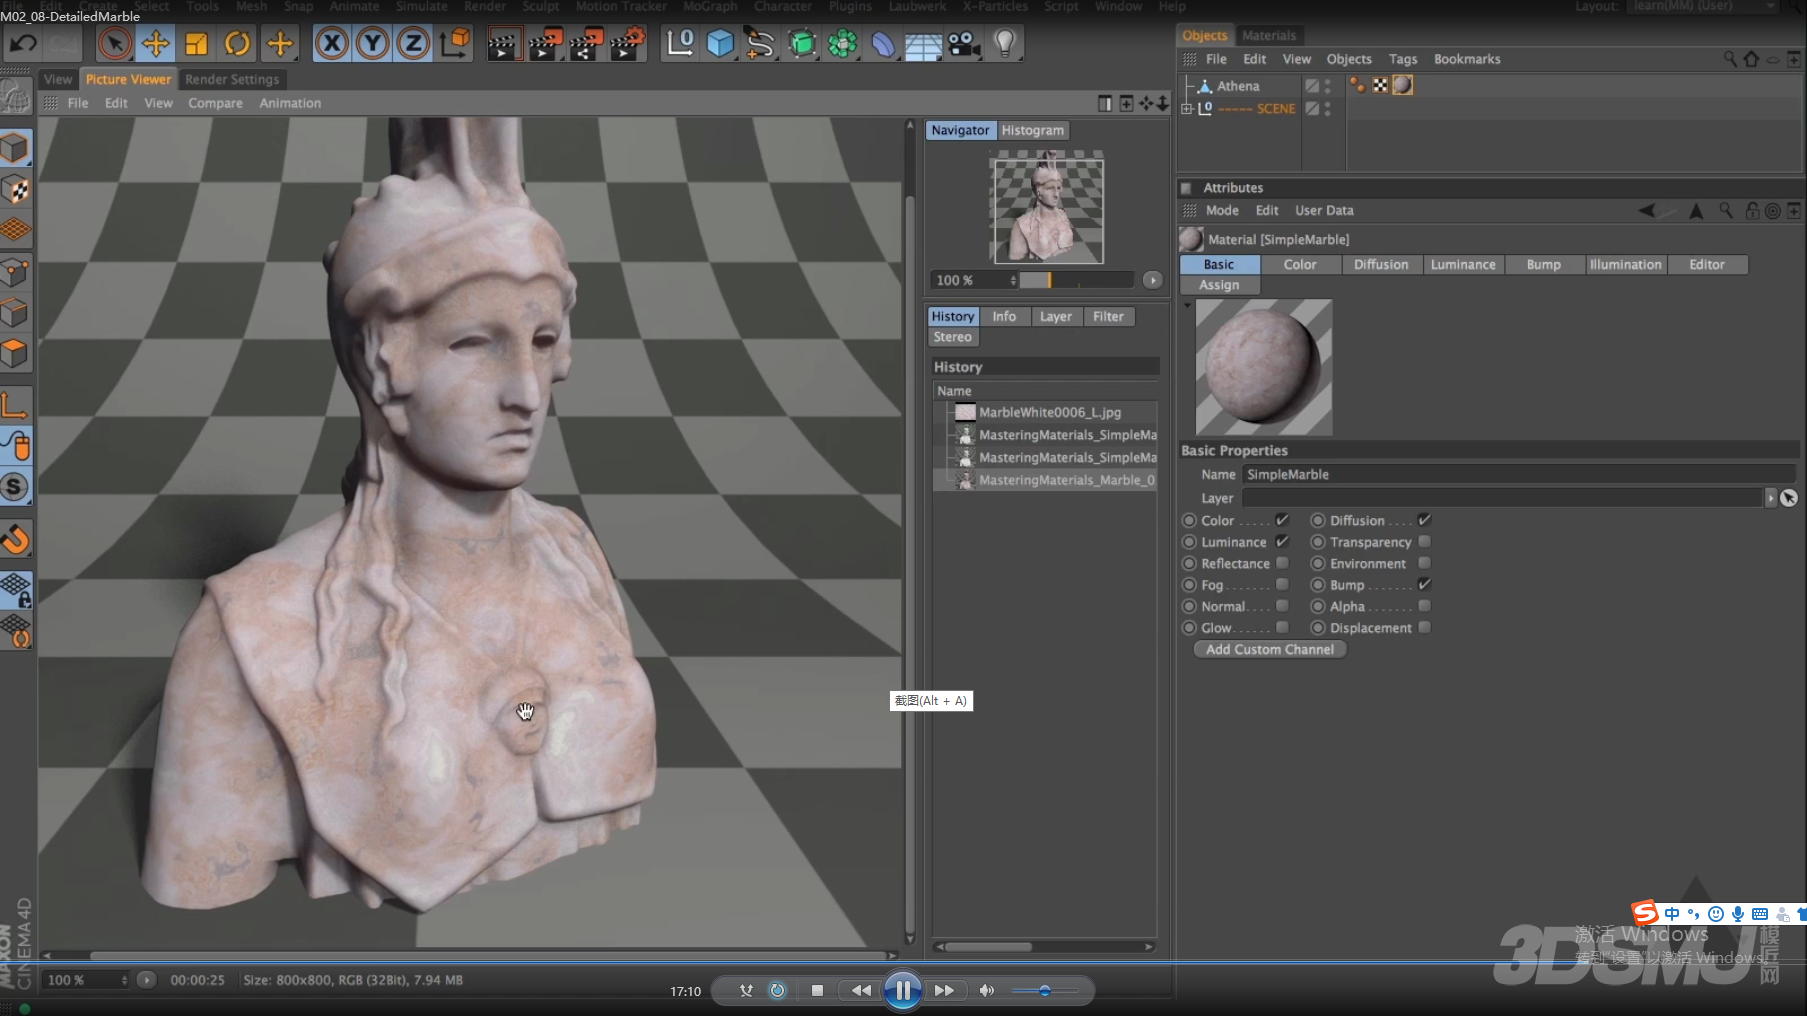This screenshot has width=1807, height=1016.
Task: Select MarbleWhite0006_L.jpg in History
Action: click(x=1045, y=412)
